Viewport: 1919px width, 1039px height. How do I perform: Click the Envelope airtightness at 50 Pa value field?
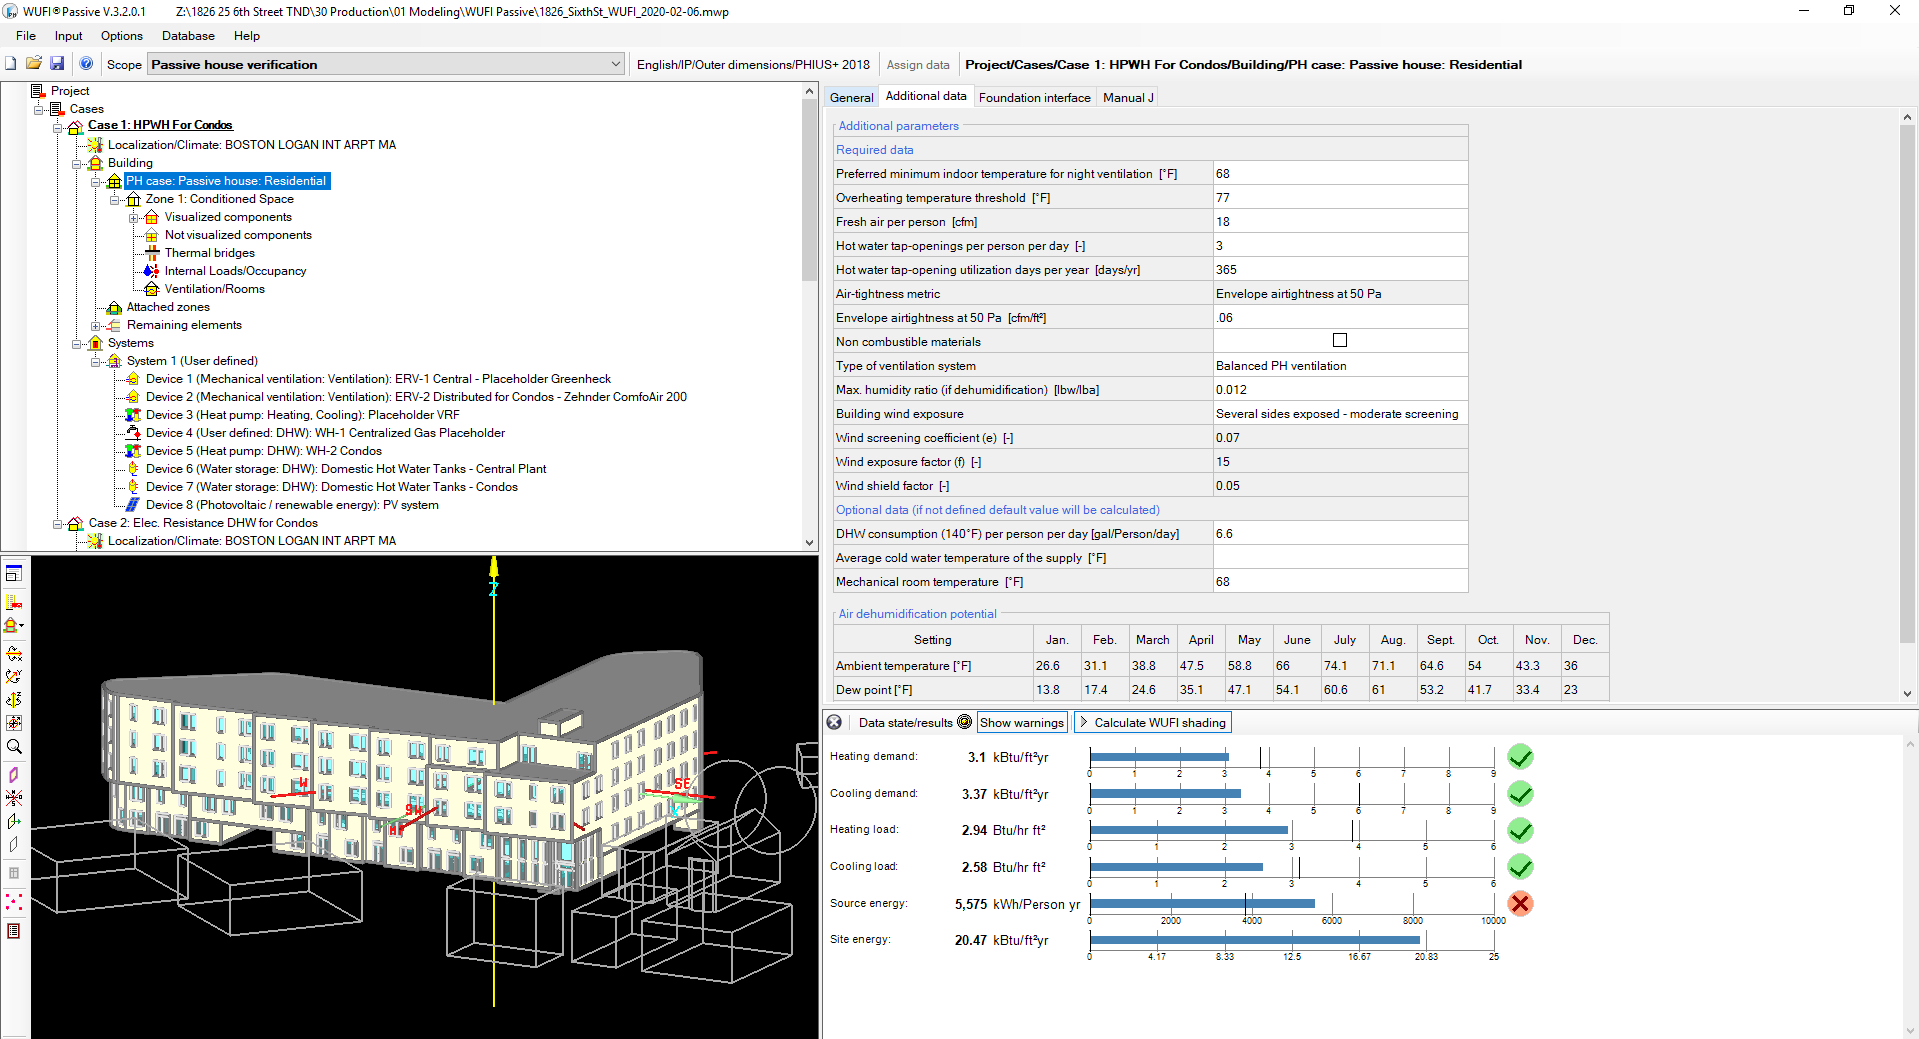tap(1340, 318)
